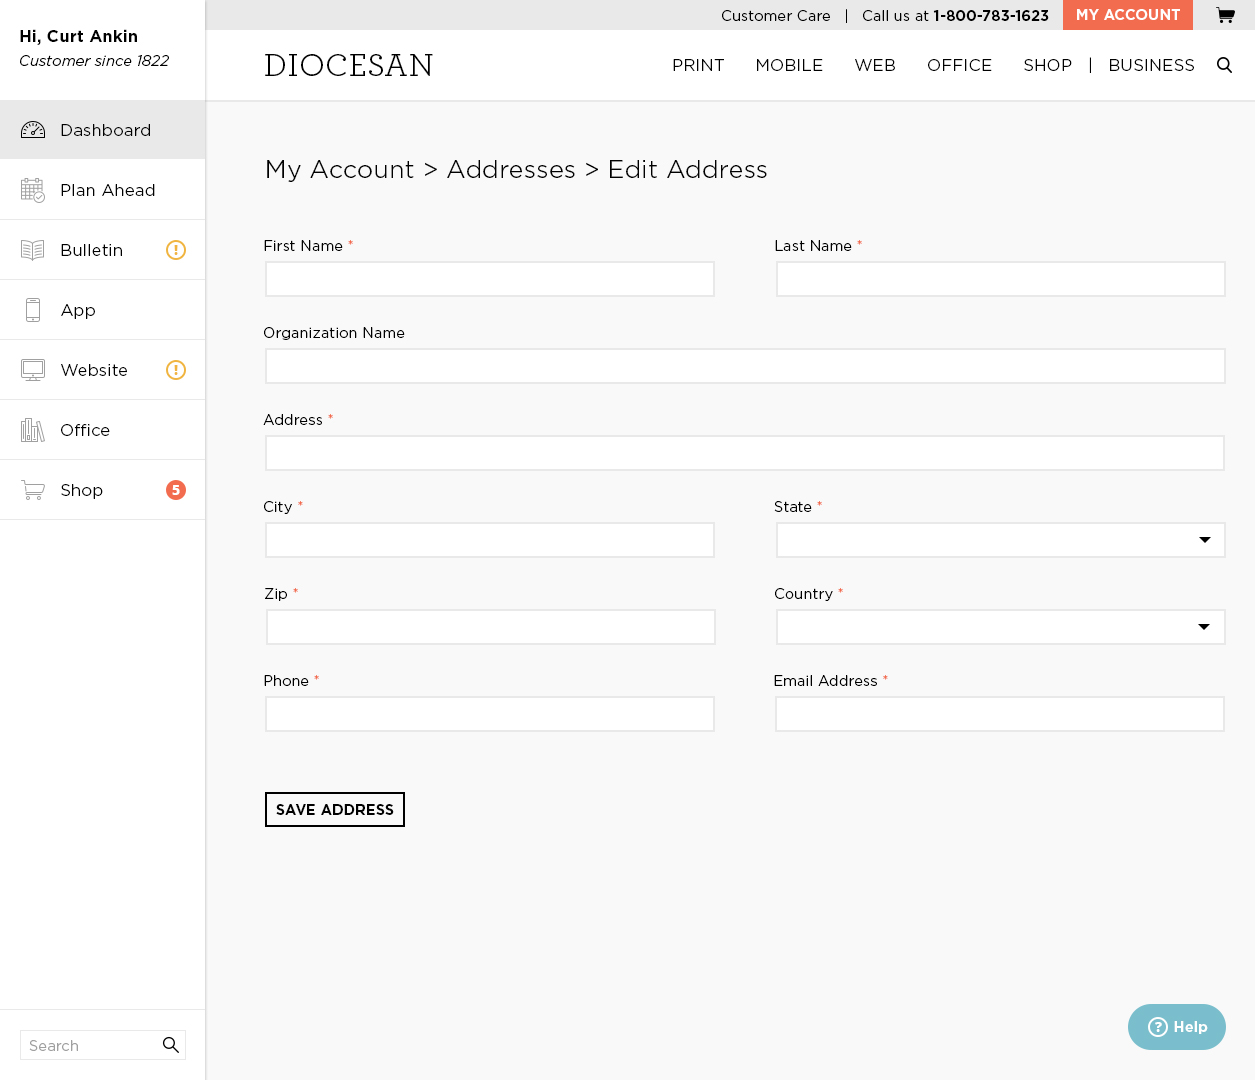Viewport: 1255px width, 1080px height.
Task: Select the App phone icon in sidebar
Action: 33,310
